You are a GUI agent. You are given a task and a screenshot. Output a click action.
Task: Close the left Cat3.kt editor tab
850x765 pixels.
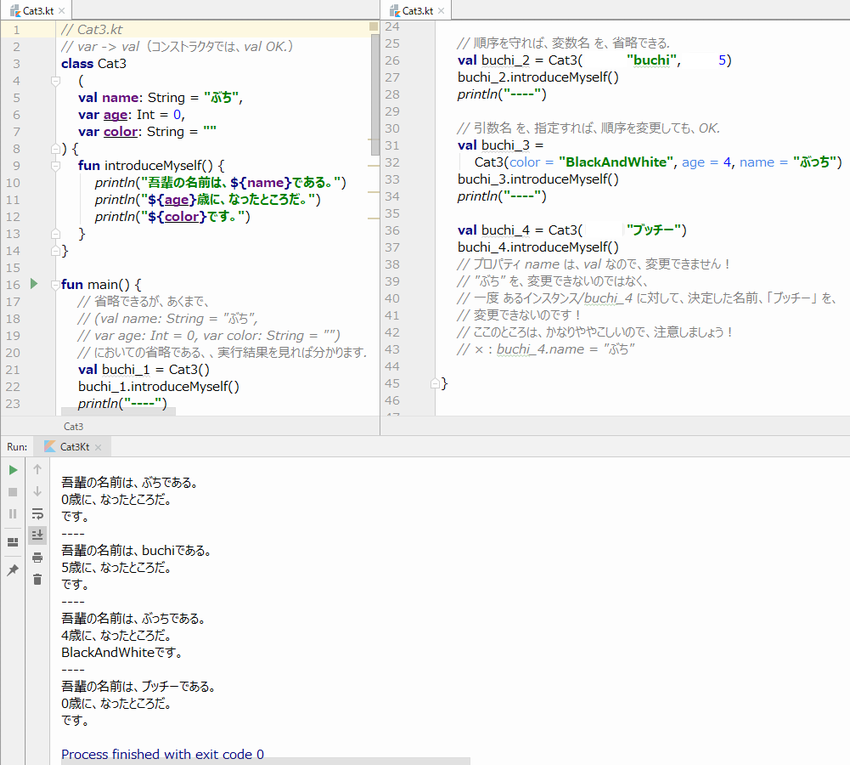point(62,11)
